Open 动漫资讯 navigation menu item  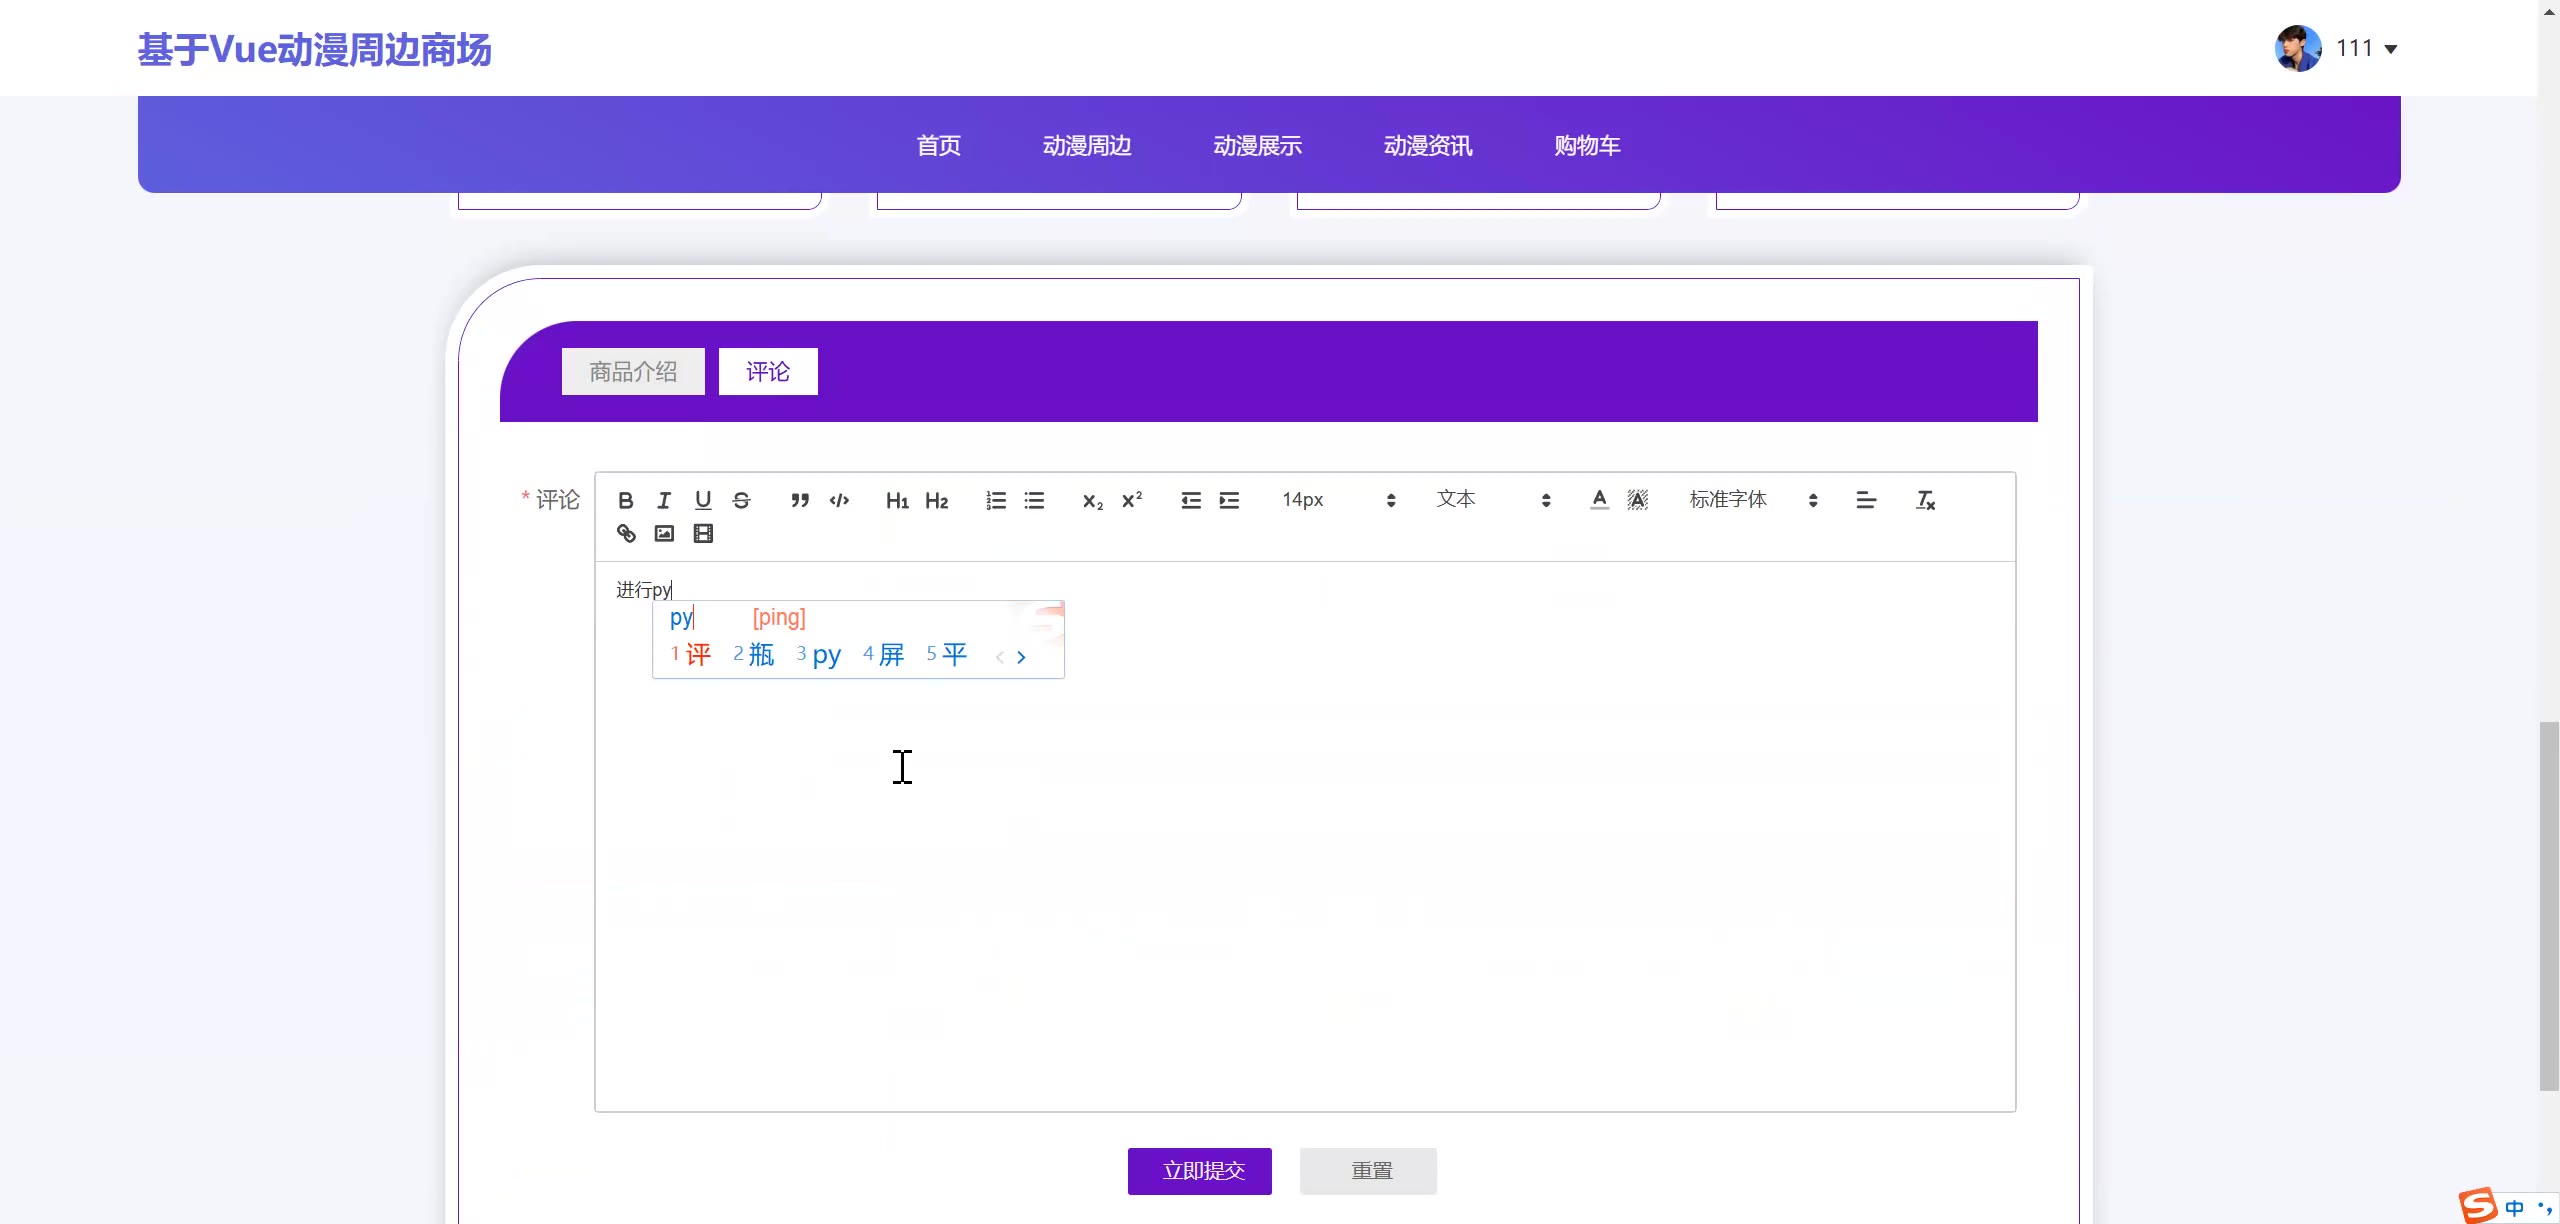[1427, 146]
